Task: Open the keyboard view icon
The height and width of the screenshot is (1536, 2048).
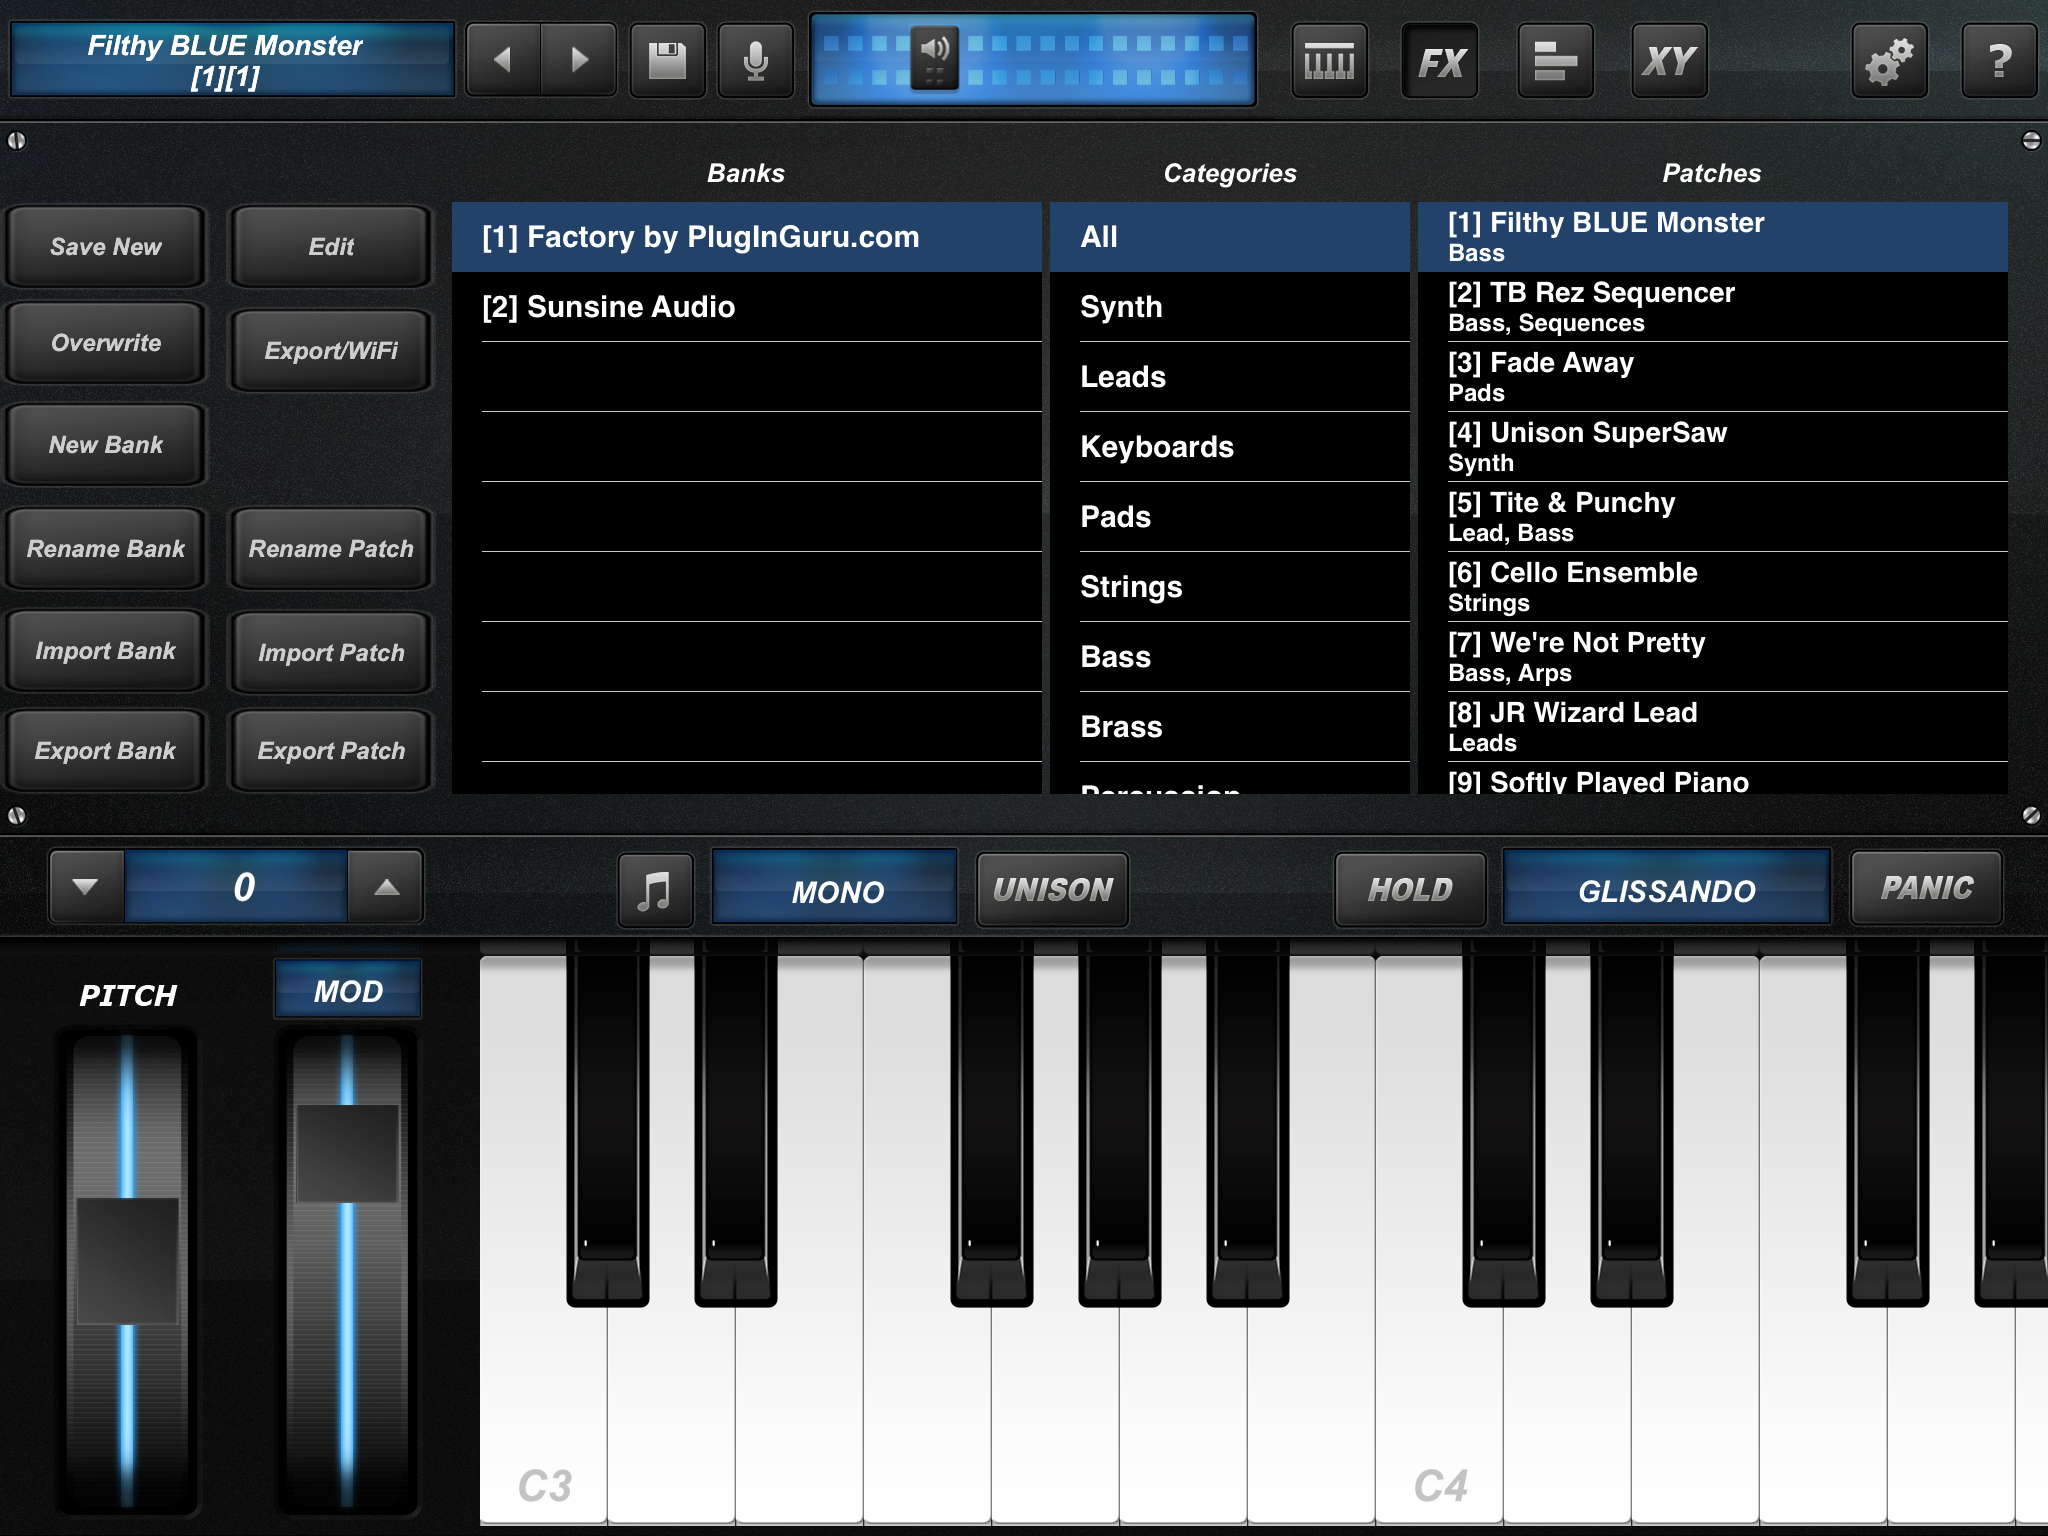Action: 1329,62
